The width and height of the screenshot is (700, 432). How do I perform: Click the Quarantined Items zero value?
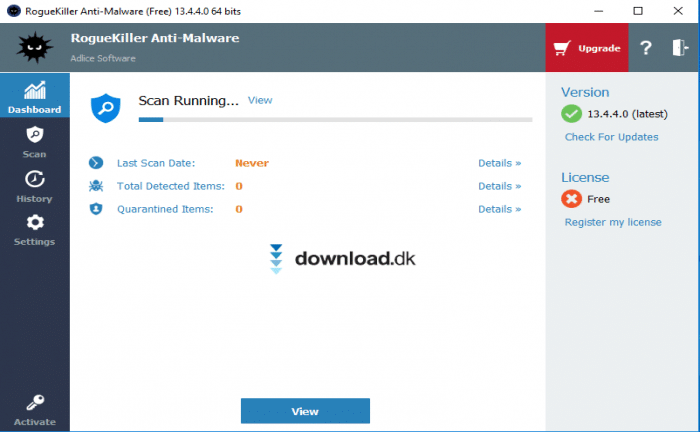click(x=239, y=209)
